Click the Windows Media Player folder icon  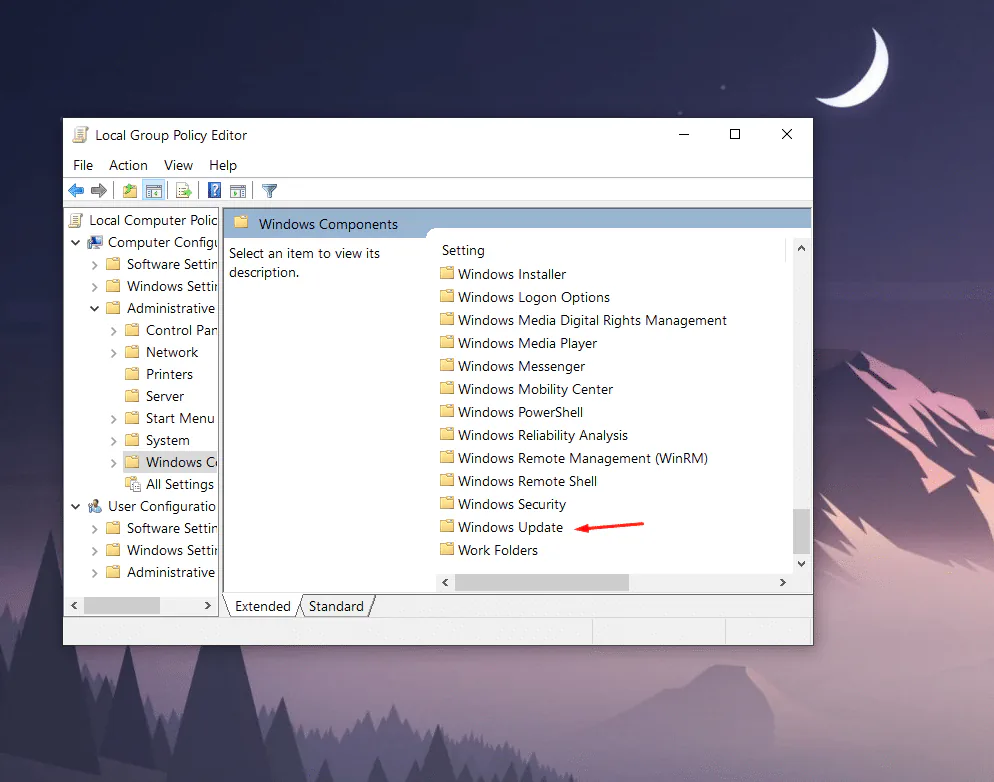click(x=447, y=342)
